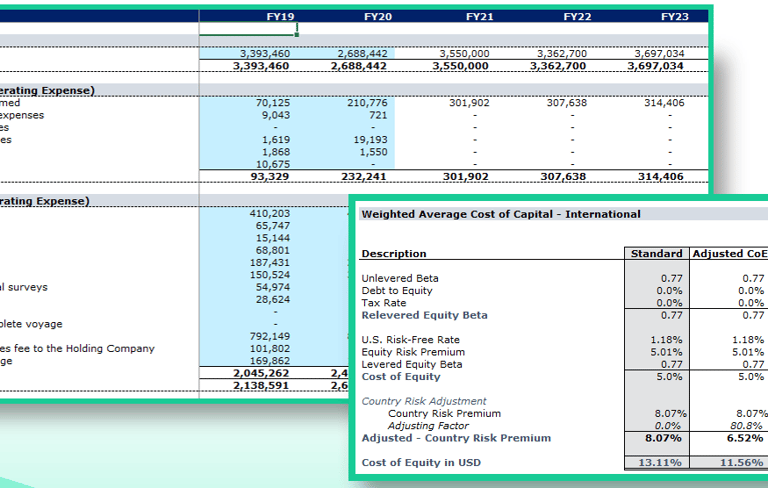Select the Cost of Equity in USD label

421,463
